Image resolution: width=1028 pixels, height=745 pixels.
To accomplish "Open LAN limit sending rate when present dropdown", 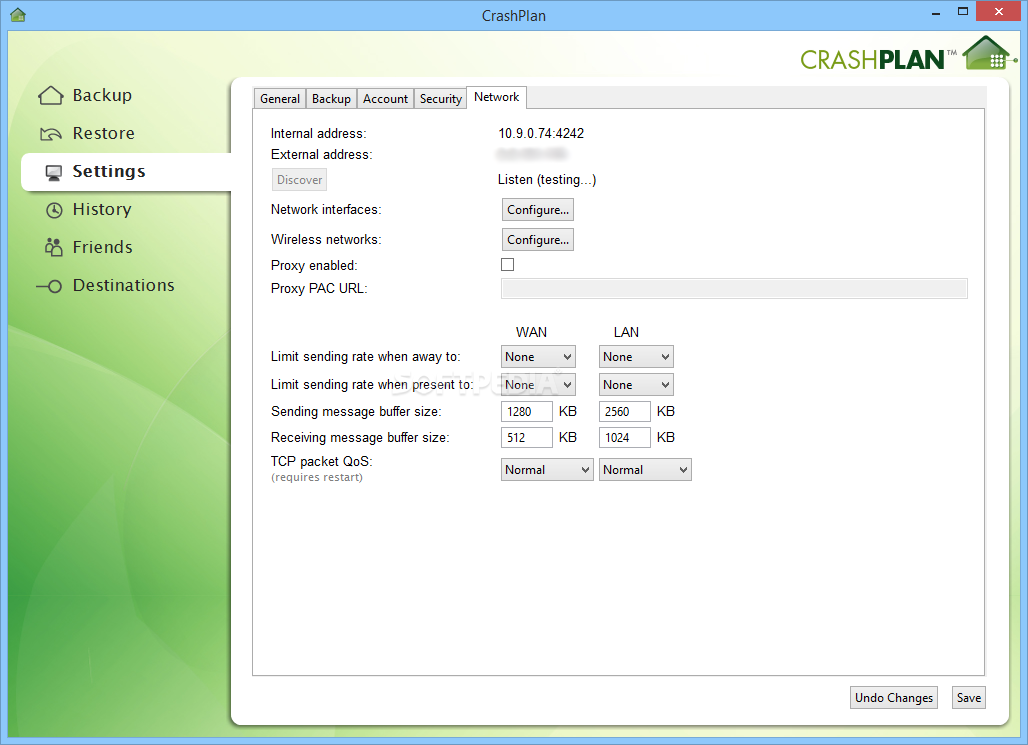I will pyautogui.click(x=636, y=385).
